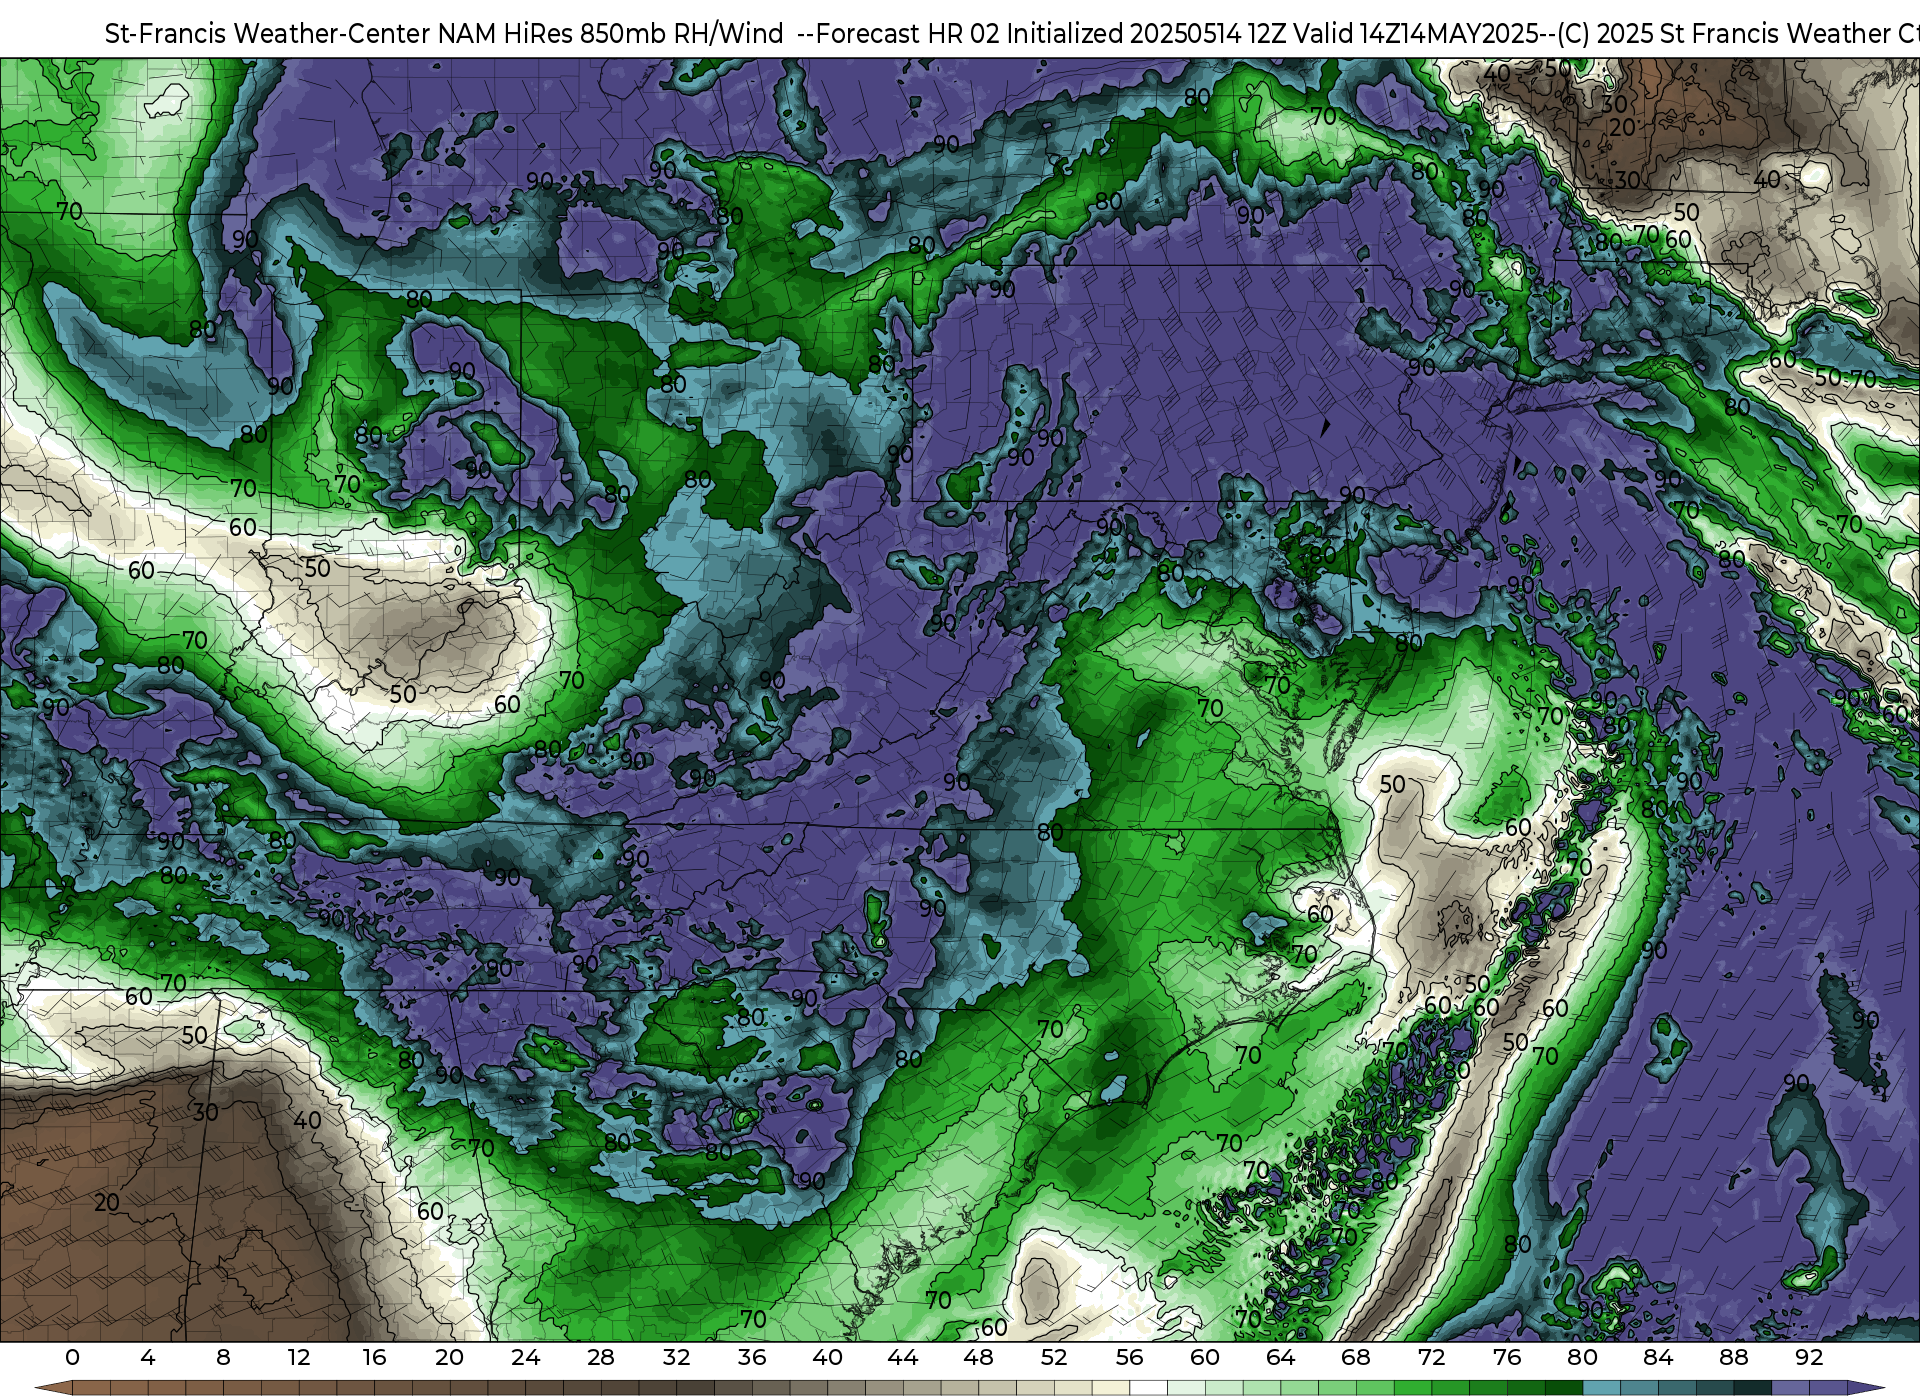1920x1400 pixels.
Task: Click colorbar tick label '12'
Action: (x=298, y=1357)
